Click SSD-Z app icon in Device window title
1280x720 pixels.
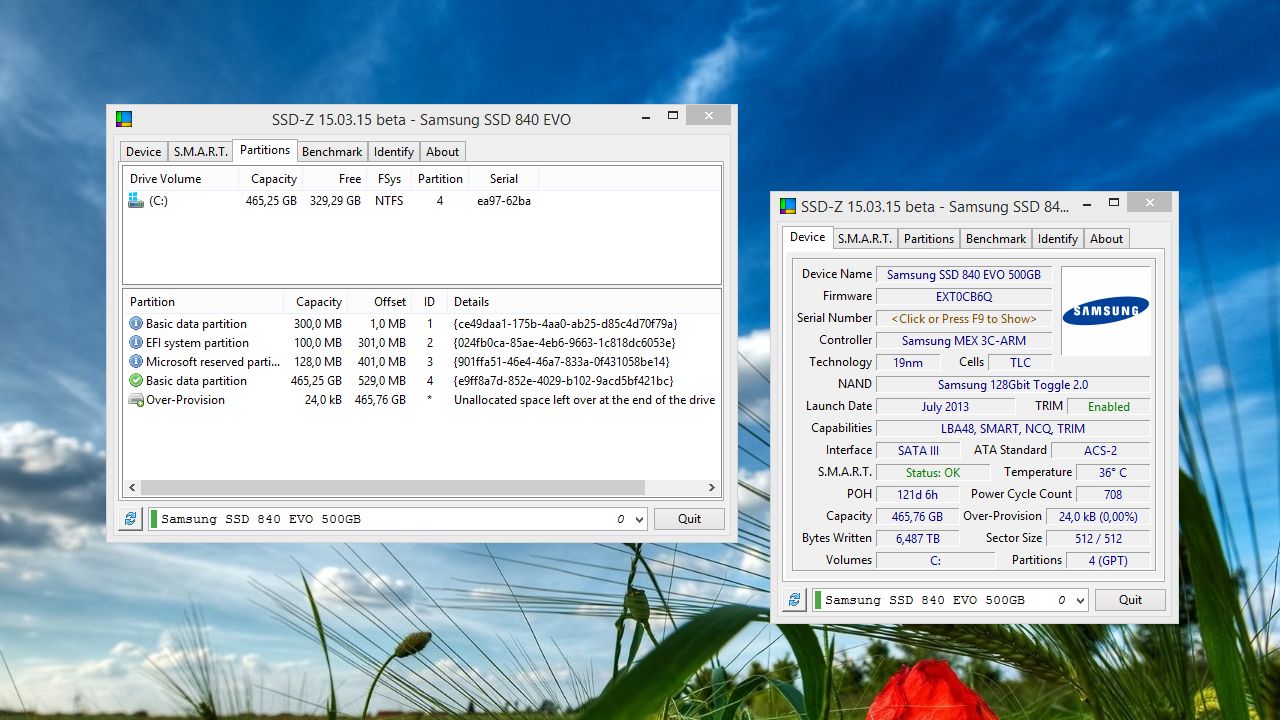tap(788, 206)
